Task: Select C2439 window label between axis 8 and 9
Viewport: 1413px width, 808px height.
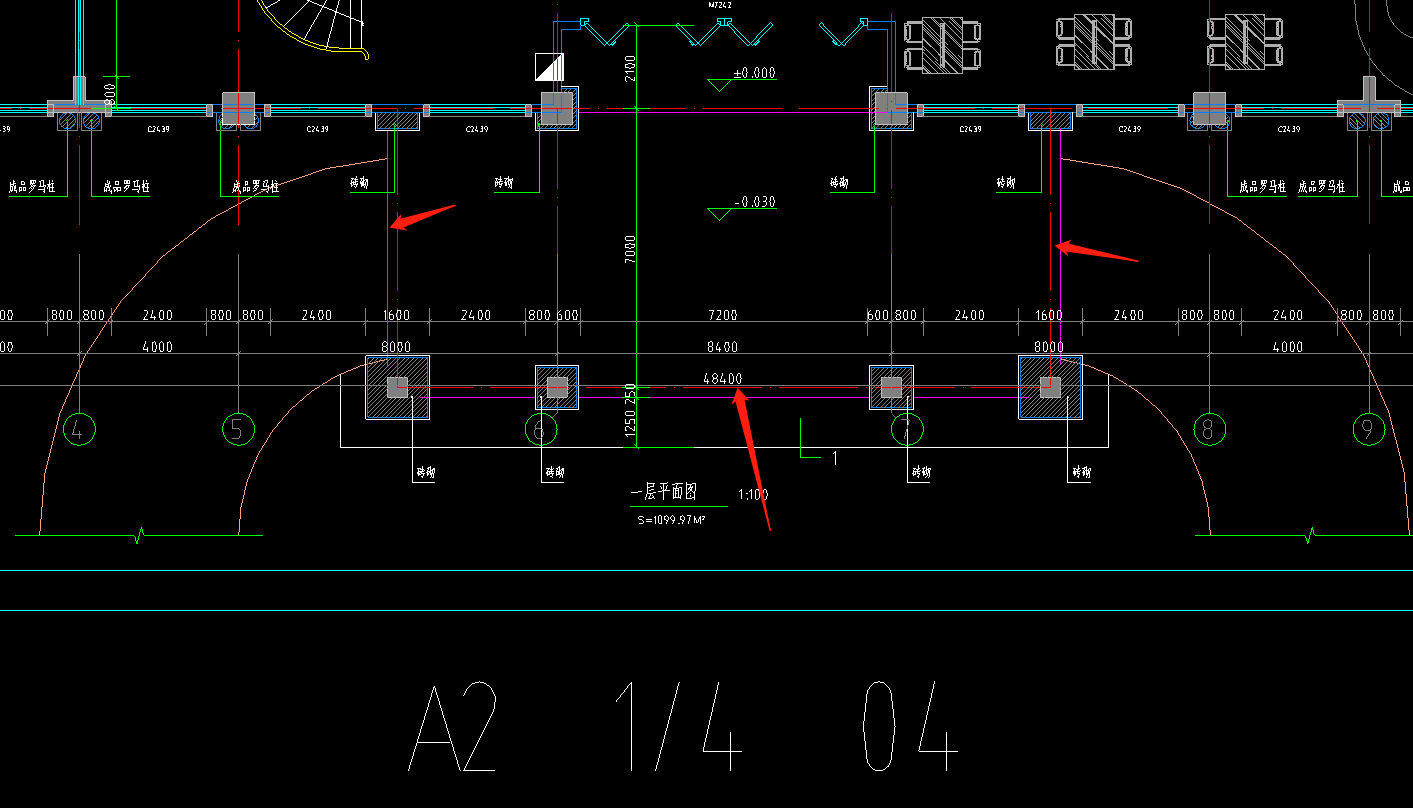Action: [x=1289, y=129]
